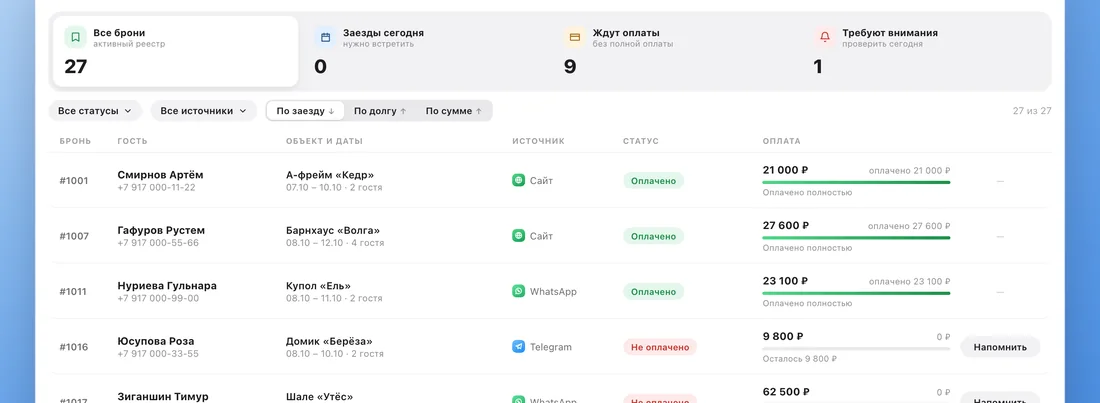Select the Требуют внимания summary card
1100x403 pixels.
point(925,51)
